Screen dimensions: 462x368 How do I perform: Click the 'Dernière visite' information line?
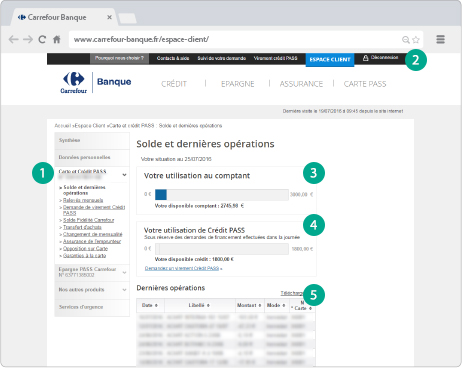[343, 111]
